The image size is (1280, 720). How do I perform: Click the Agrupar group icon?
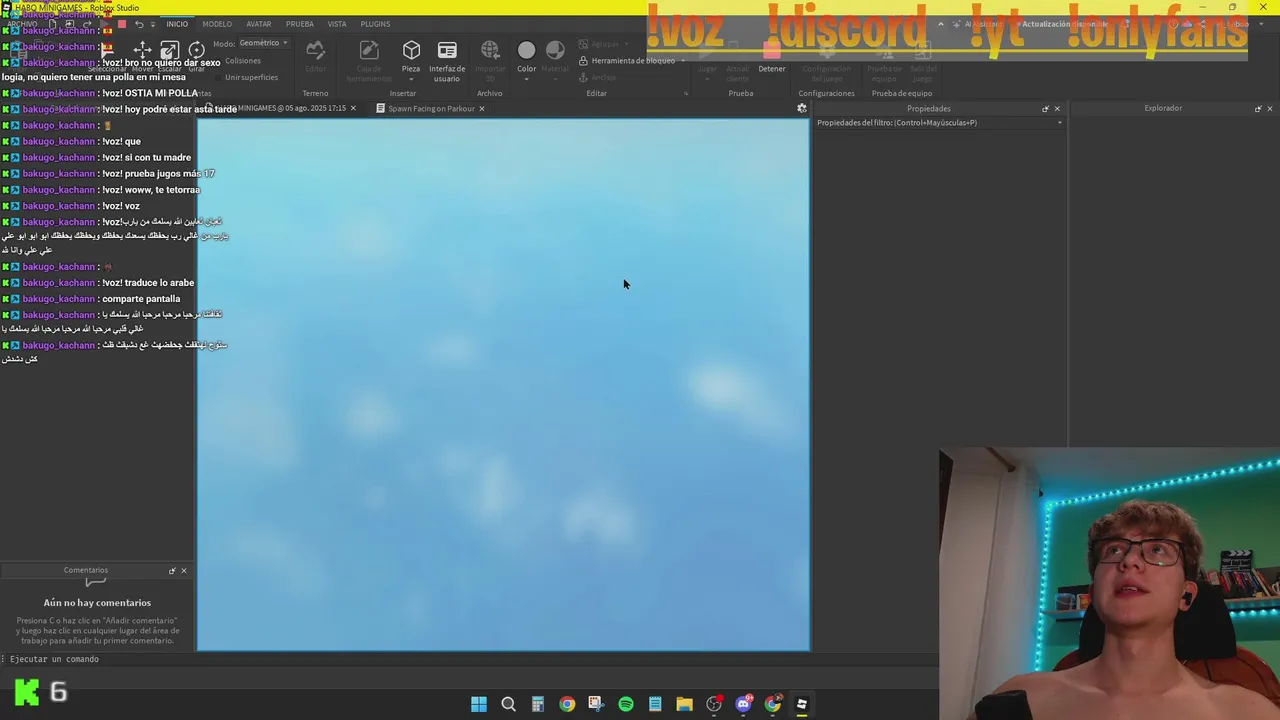tap(584, 44)
